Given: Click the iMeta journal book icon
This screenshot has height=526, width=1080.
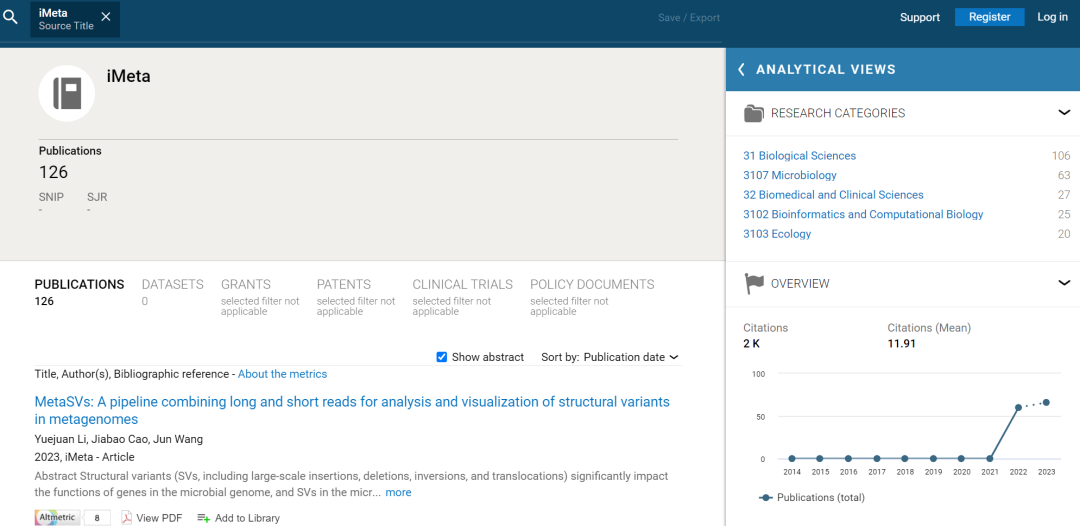Looking at the screenshot, I should (67, 93).
